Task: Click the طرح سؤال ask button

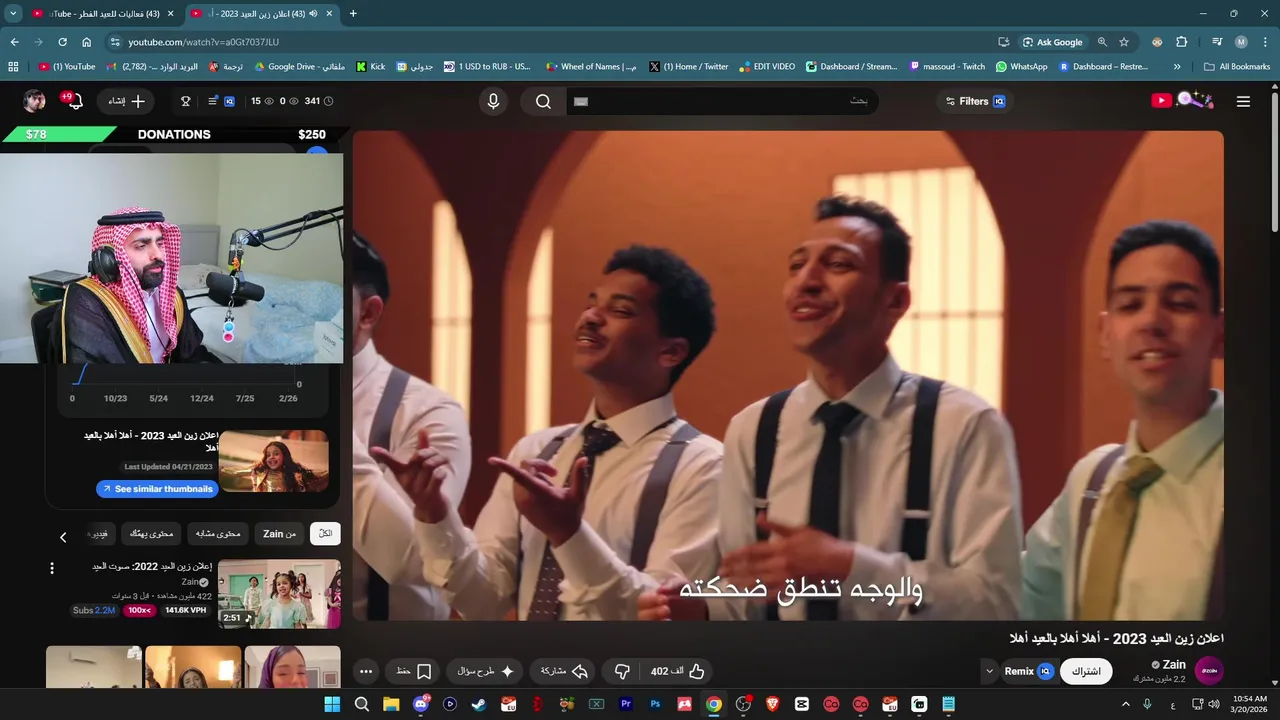Action: 485,671
